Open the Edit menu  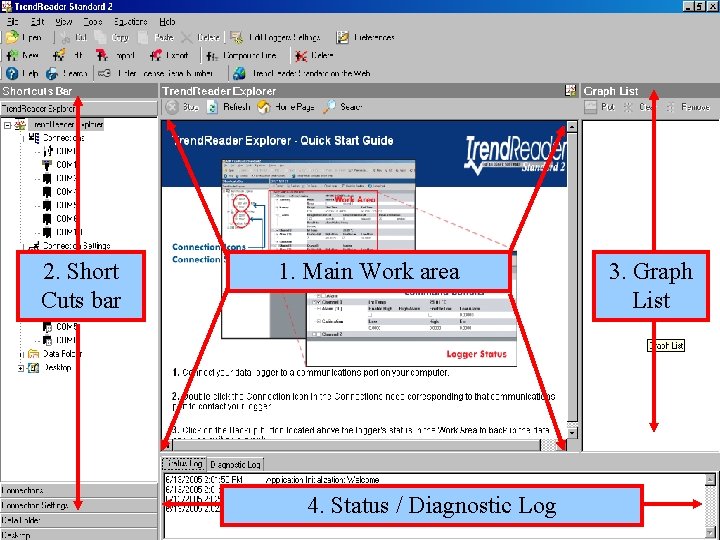tap(37, 22)
